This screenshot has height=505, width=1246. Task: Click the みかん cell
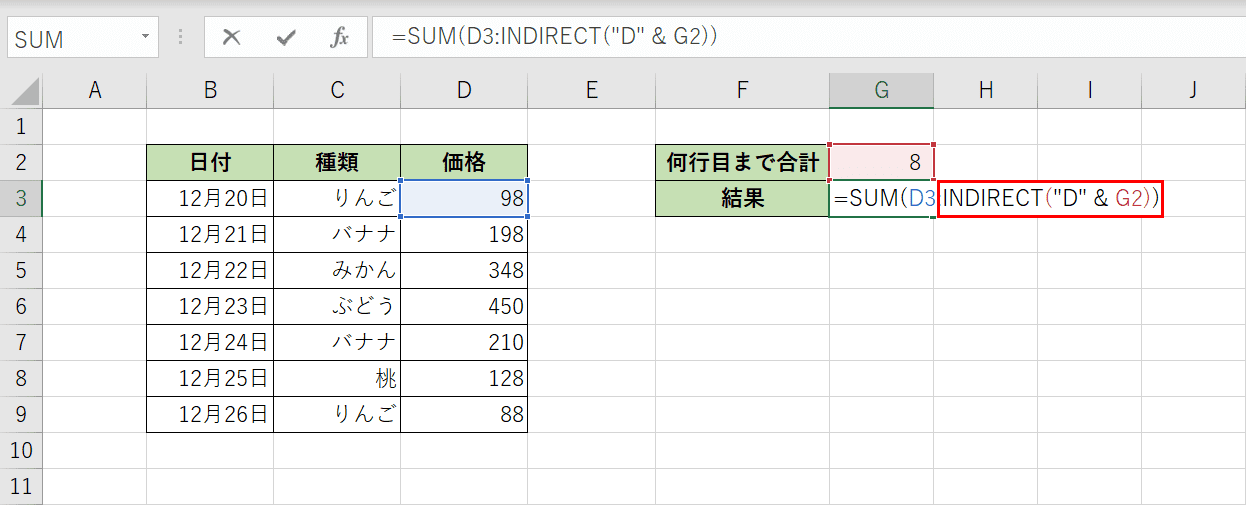click(337, 270)
